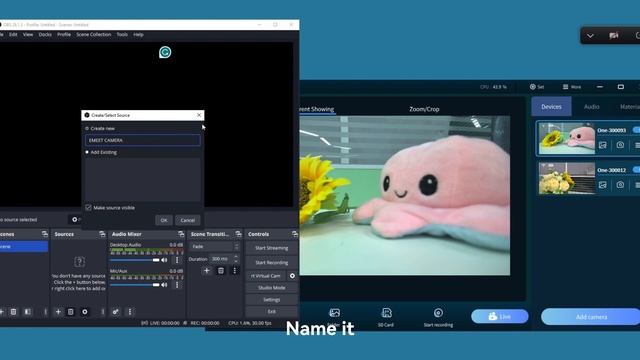Image resolution: width=640 pixels, height=360 pixels.
Task: Open the File menu in OBS
Action: coord(2,35)
